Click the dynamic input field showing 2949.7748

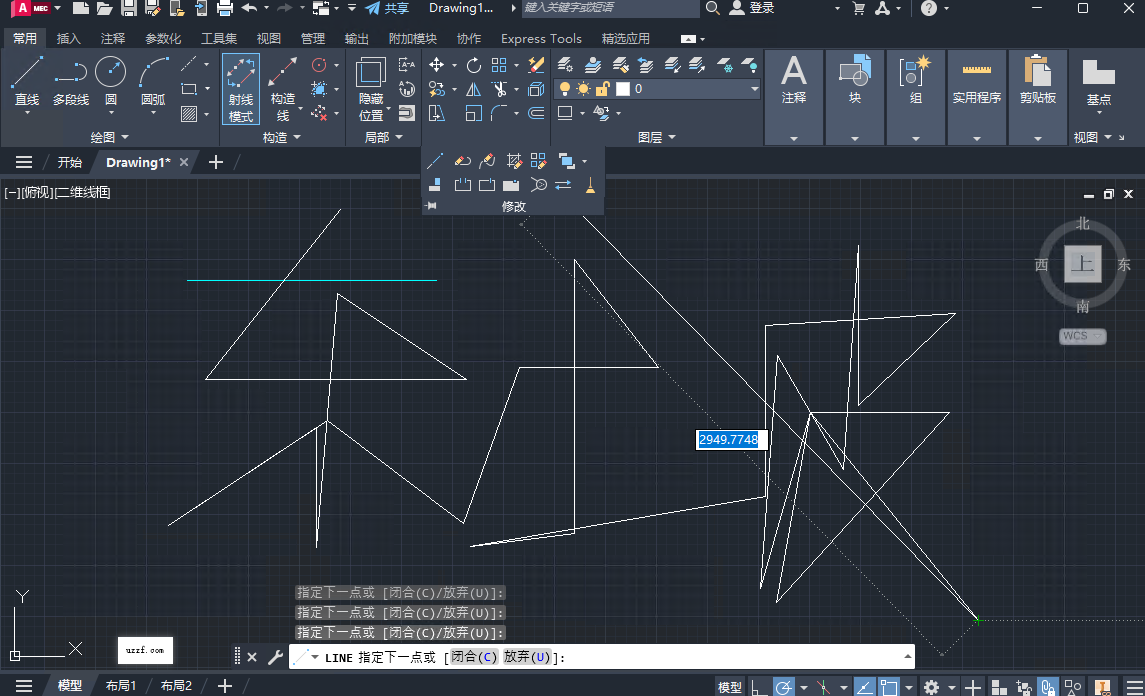730,439
